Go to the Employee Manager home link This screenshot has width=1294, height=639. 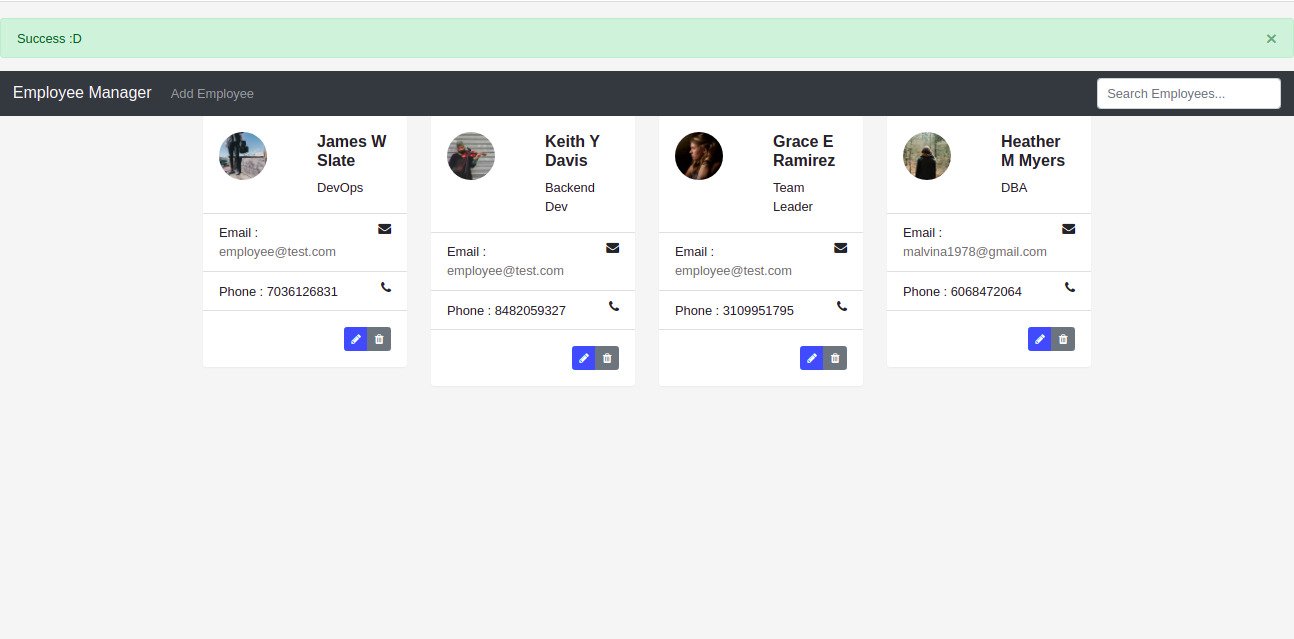click(x=82, y=92)
